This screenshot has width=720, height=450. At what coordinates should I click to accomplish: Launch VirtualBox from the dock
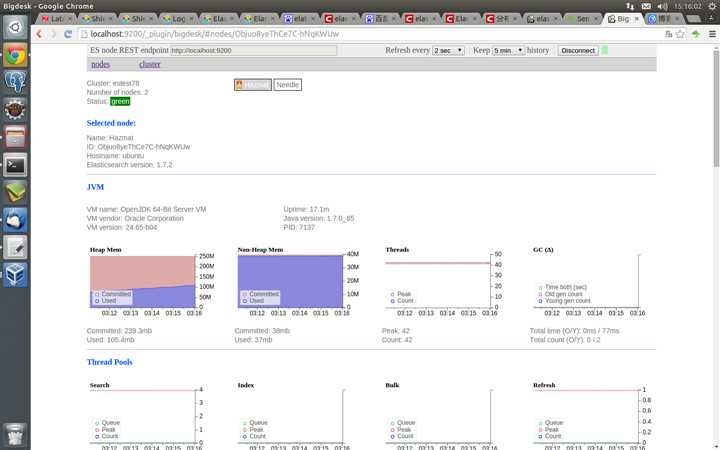[x=15, y=275]
